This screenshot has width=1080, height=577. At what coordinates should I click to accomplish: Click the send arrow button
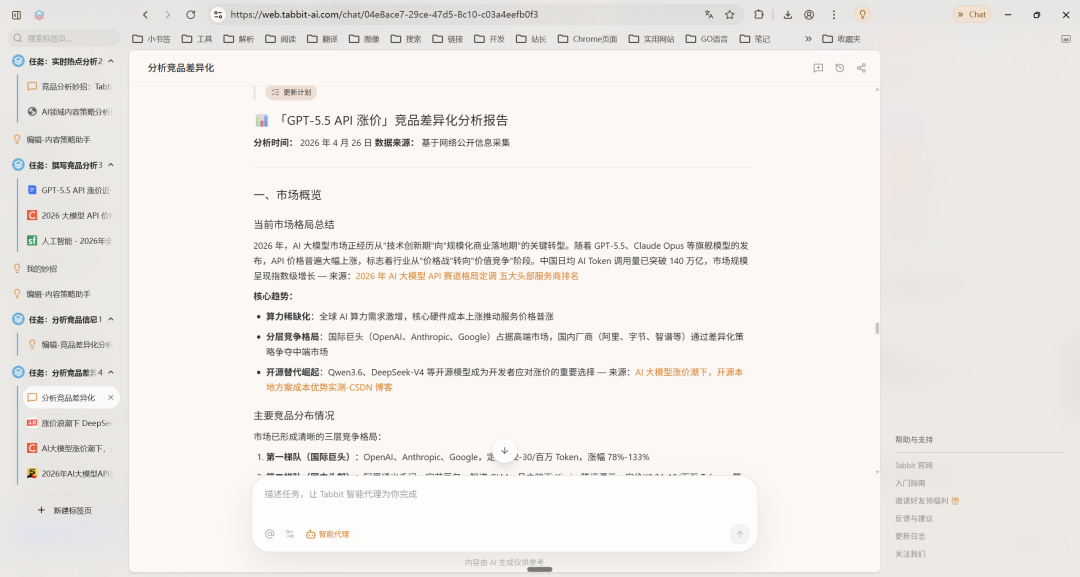(739, 534)
